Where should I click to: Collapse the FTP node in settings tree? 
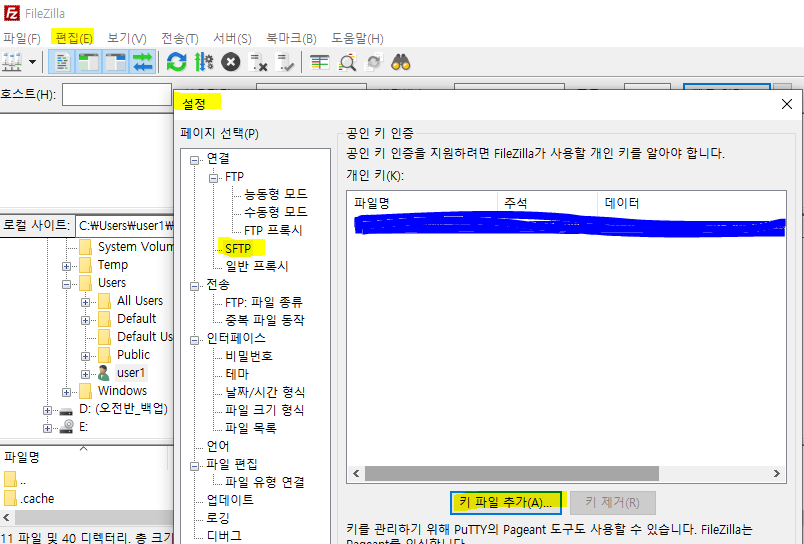[x=213, y=178]
